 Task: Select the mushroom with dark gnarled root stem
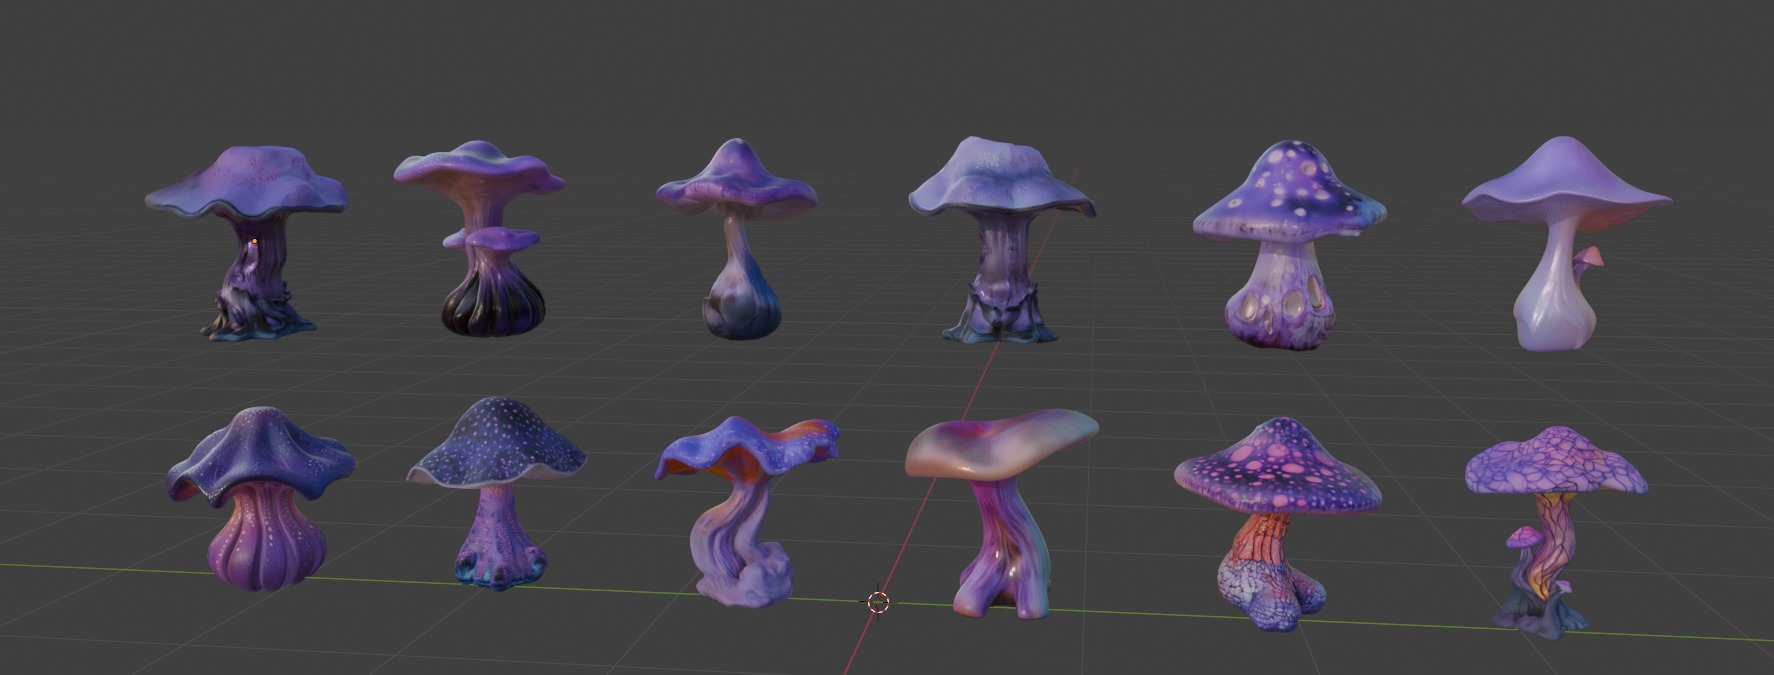pos(248,243)
